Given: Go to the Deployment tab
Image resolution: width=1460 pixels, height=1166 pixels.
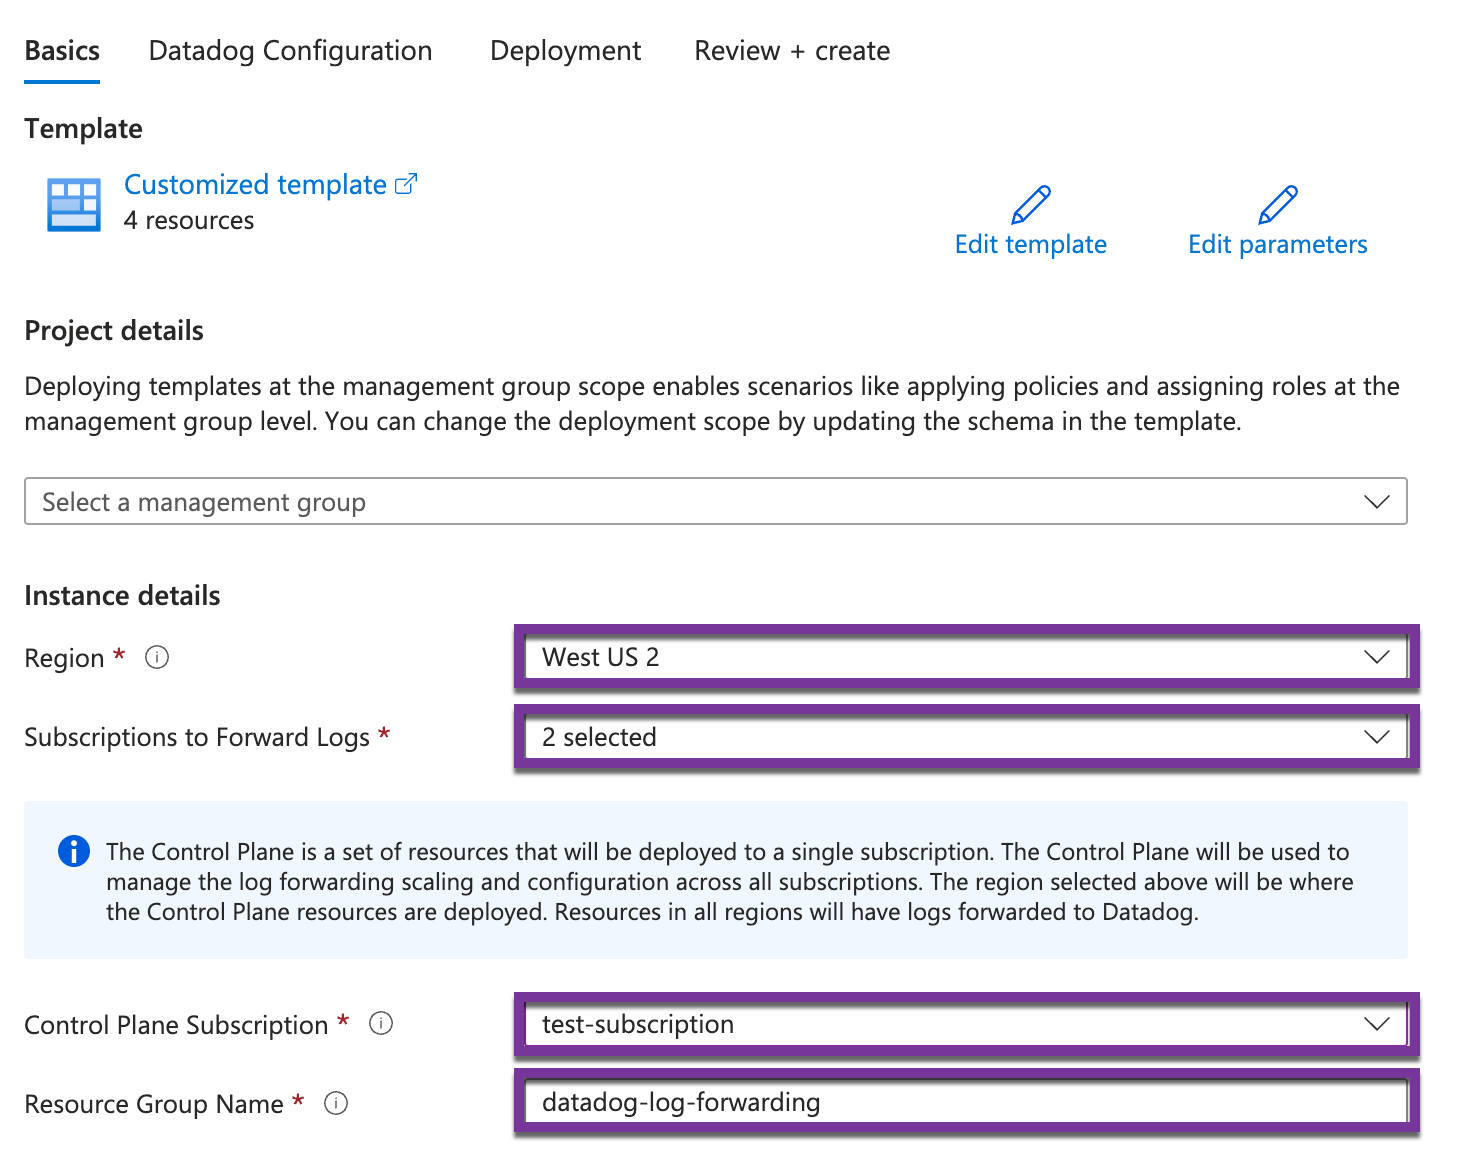Looking at the screenshot, I should 565,51.
